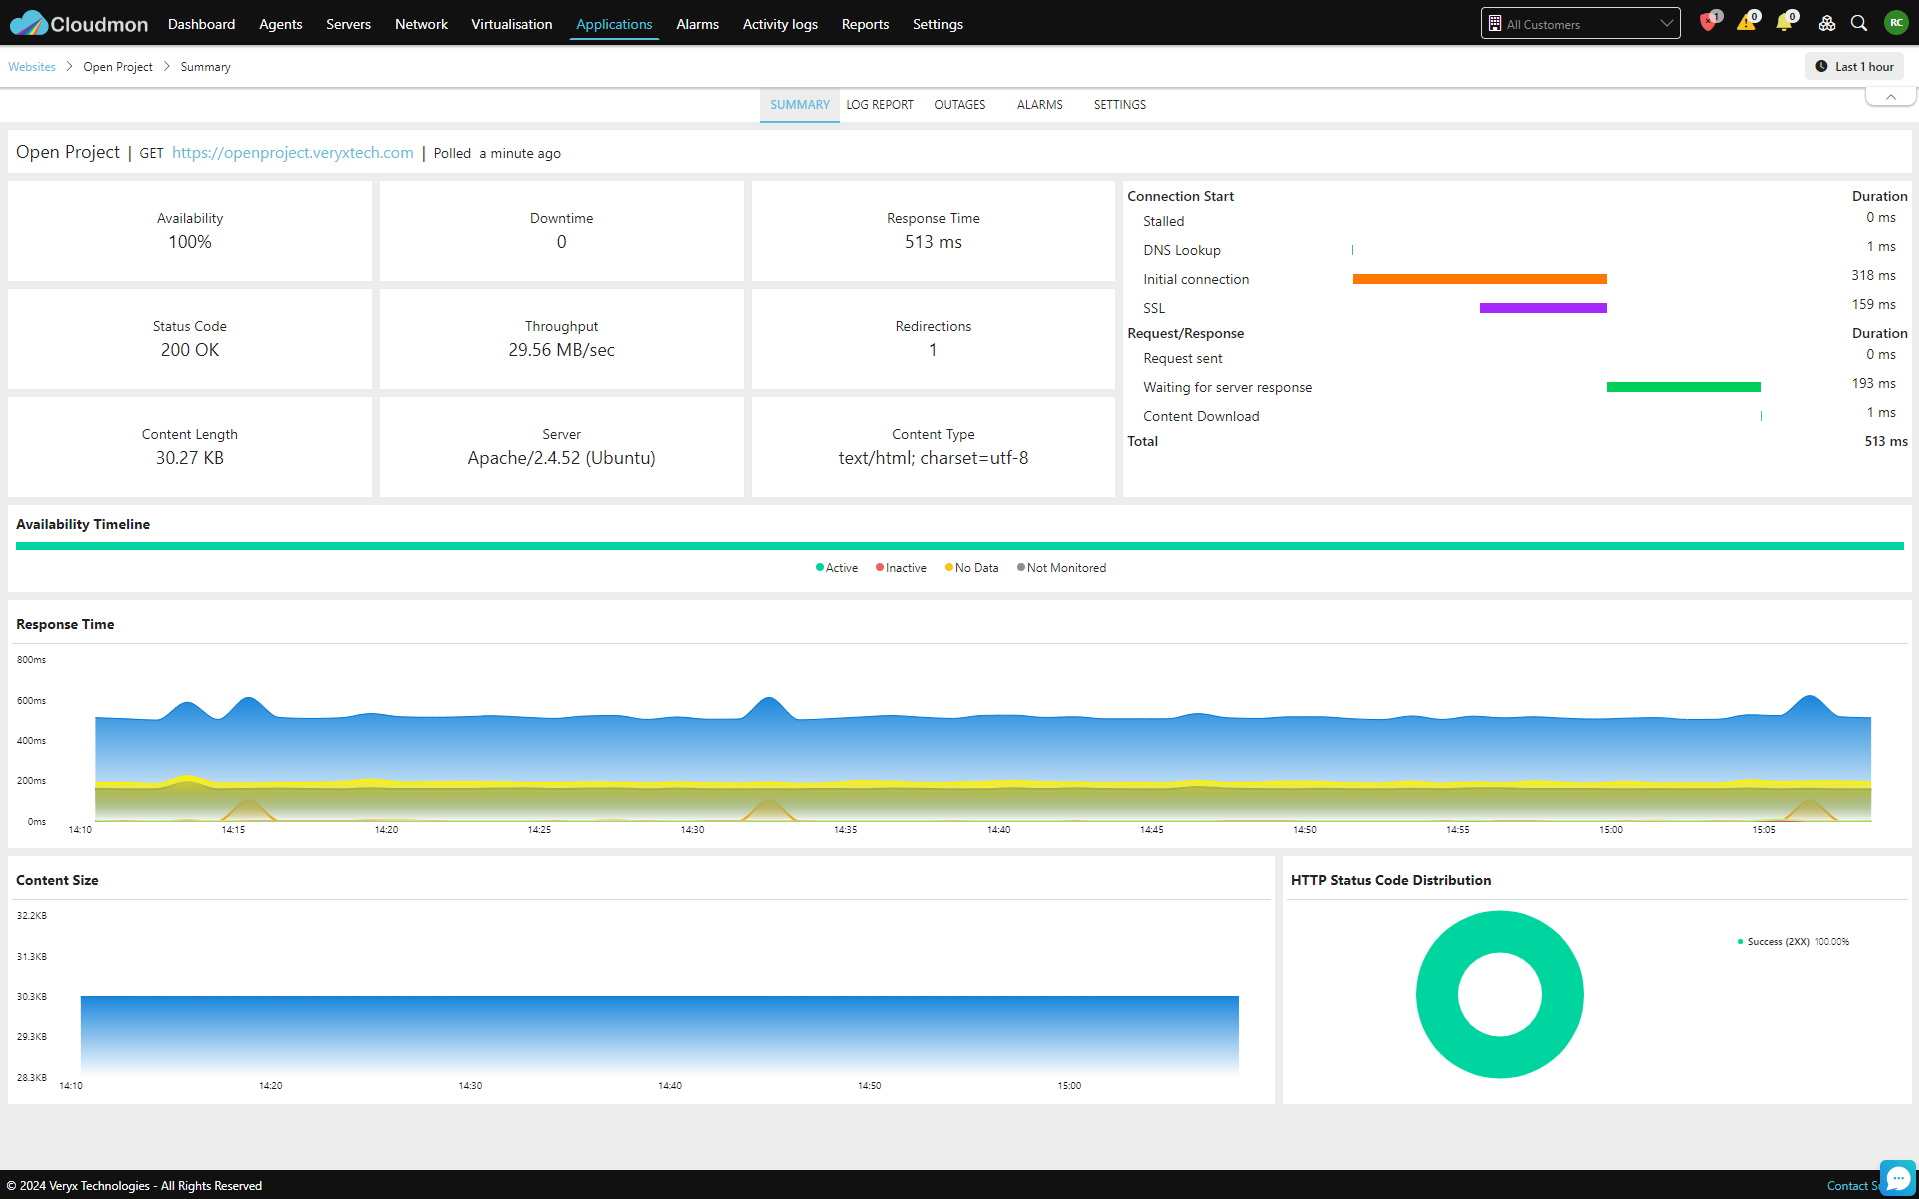The image size is (1919, 1199).
Task: Open the Settings menu in top bar
Action: point(938,24)
